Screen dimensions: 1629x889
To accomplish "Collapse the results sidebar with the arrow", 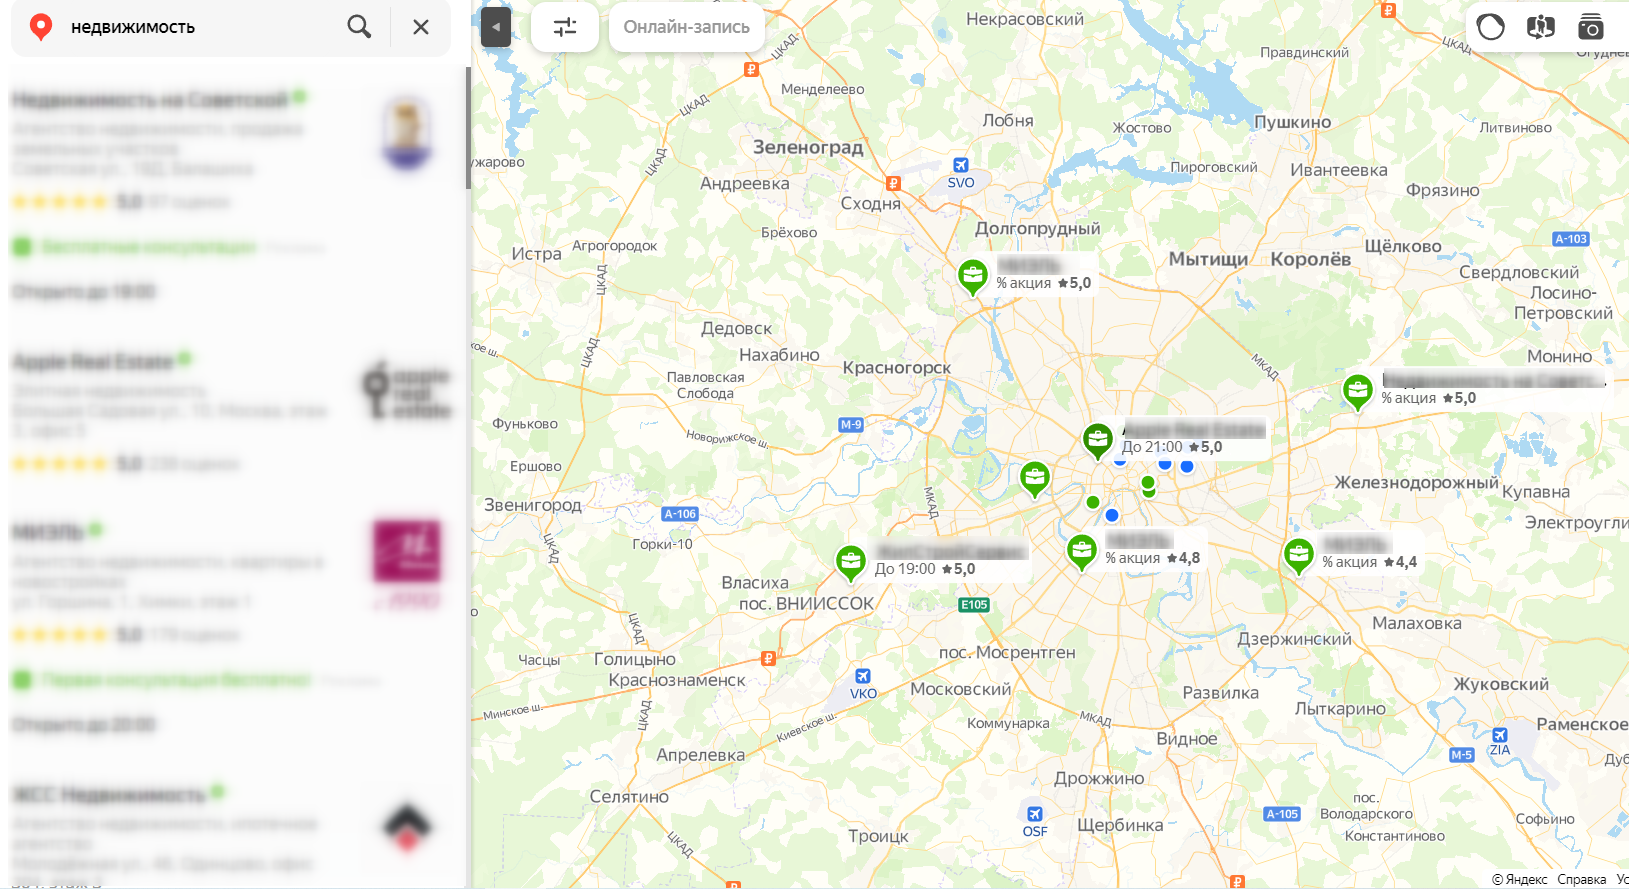I will point(496,27).
